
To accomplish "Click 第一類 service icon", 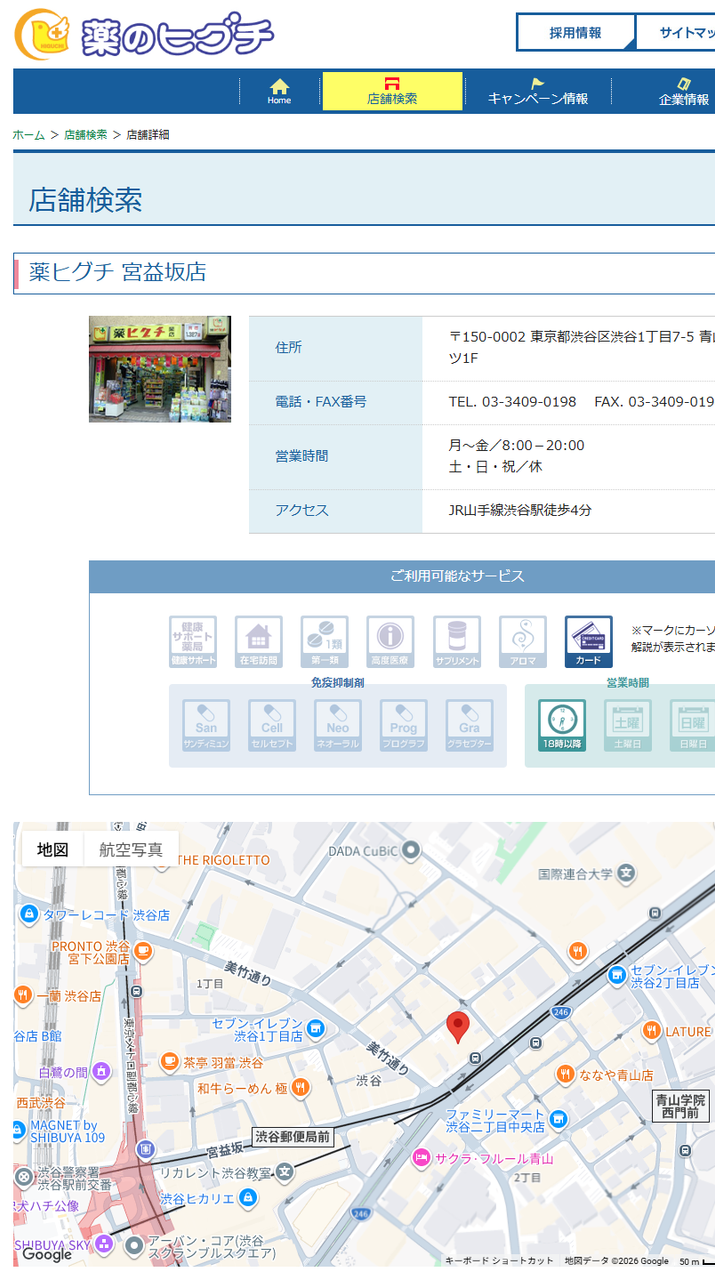I will point(325,642).
